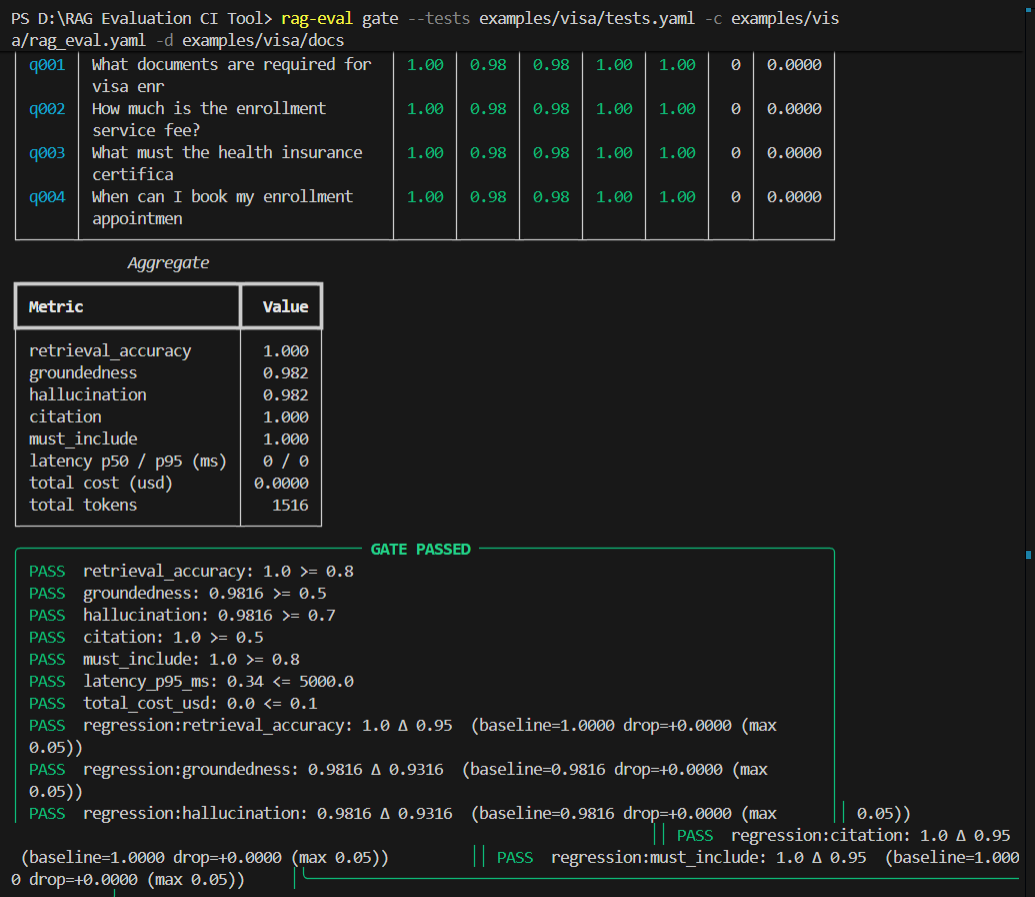Click the PS D:\RAG Evaluation CI Tool prompt
The height and width of the screenshot is (897, 1035).
pos(141,18)
